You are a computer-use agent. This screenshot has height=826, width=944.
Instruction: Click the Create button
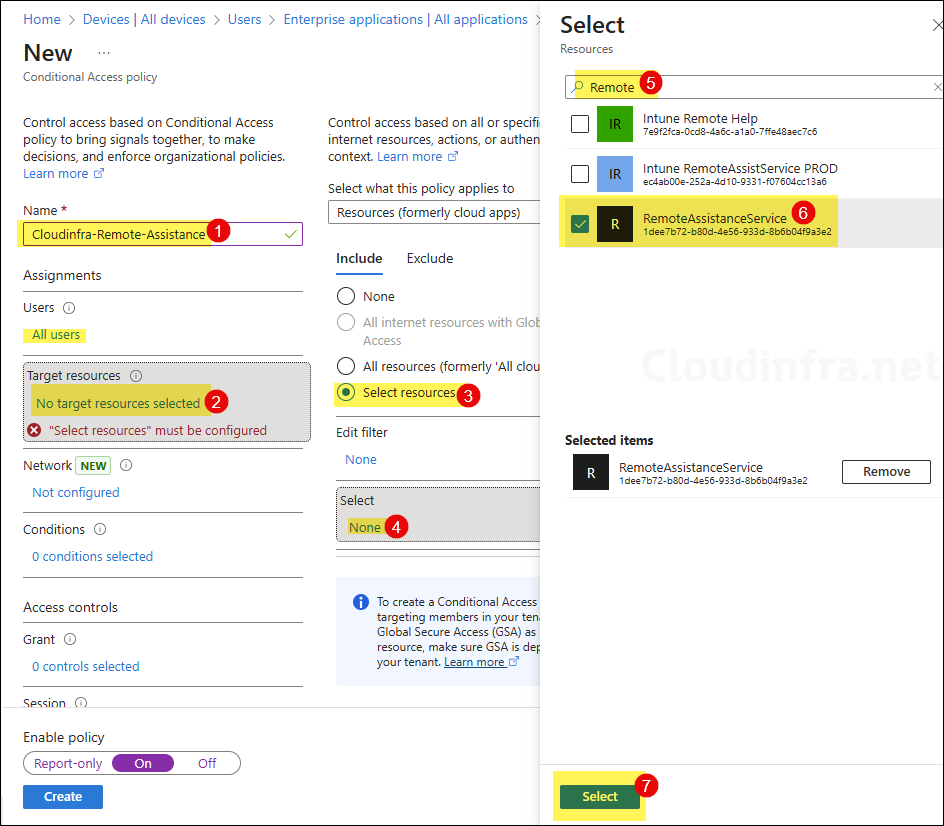point(63,797)
